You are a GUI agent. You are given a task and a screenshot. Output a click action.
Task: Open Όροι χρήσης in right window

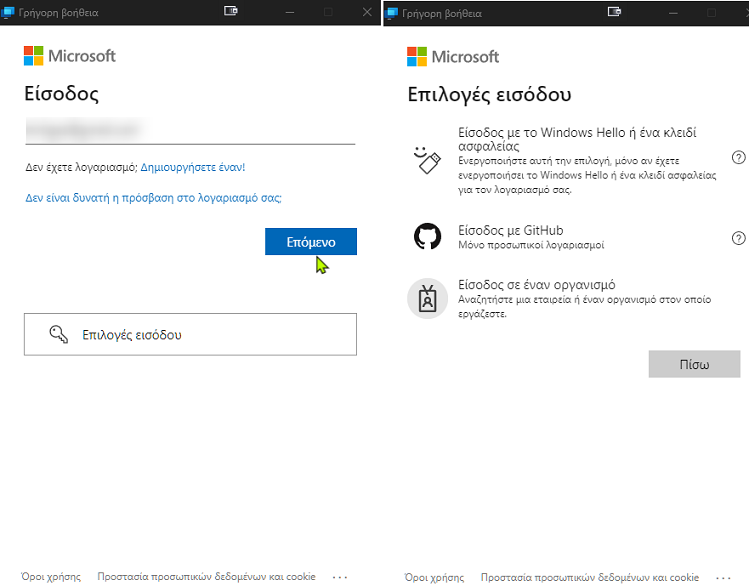tap(434, 577)
